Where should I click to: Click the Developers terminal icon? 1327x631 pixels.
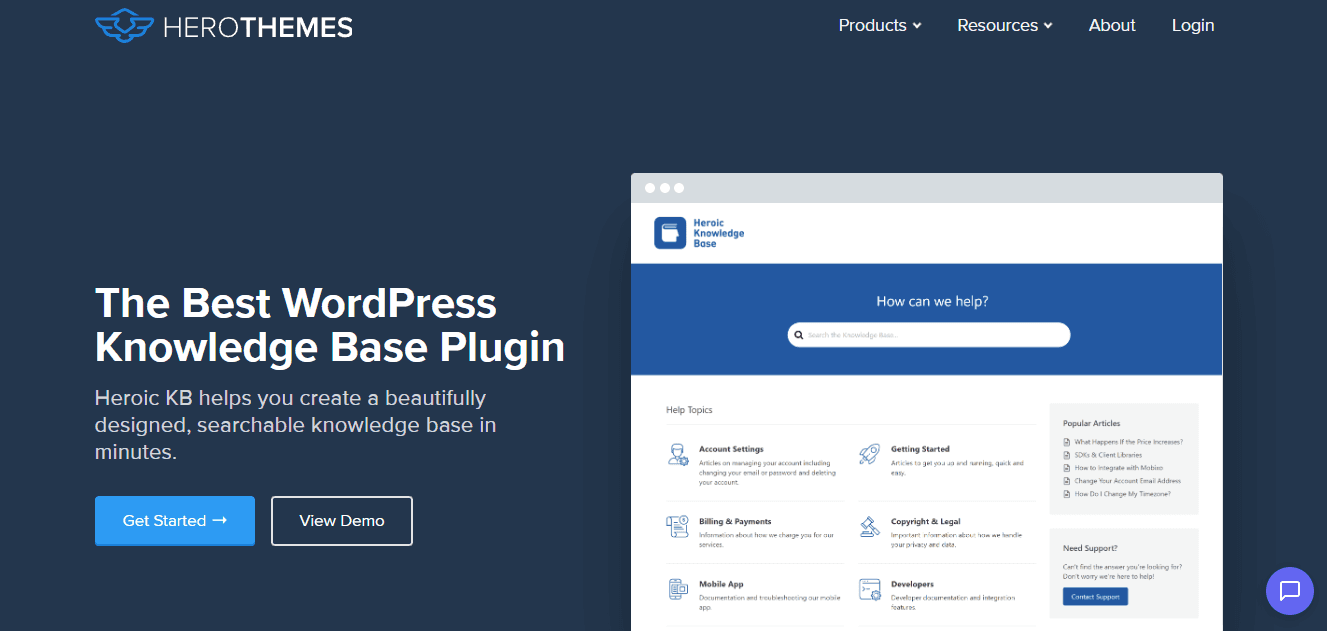869,589
